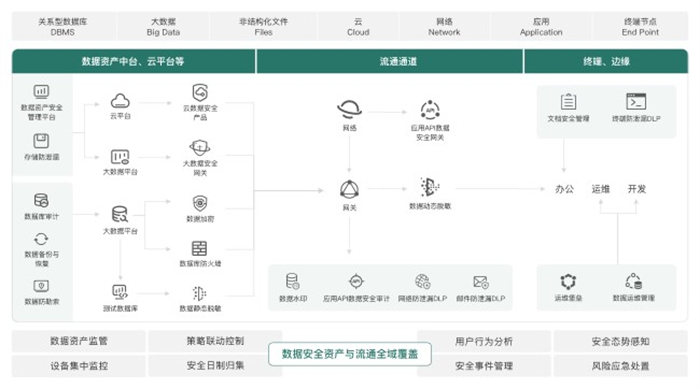This screenshot has width=700, height=389.
Task: Click the 云平台 cloud icon
Action: point(120,100)
